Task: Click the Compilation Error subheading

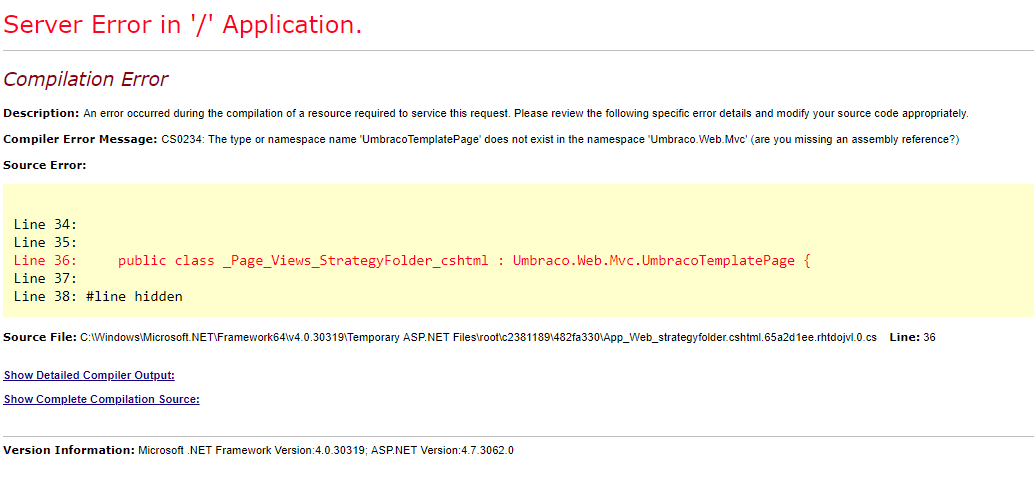Action: coord(86,79)
